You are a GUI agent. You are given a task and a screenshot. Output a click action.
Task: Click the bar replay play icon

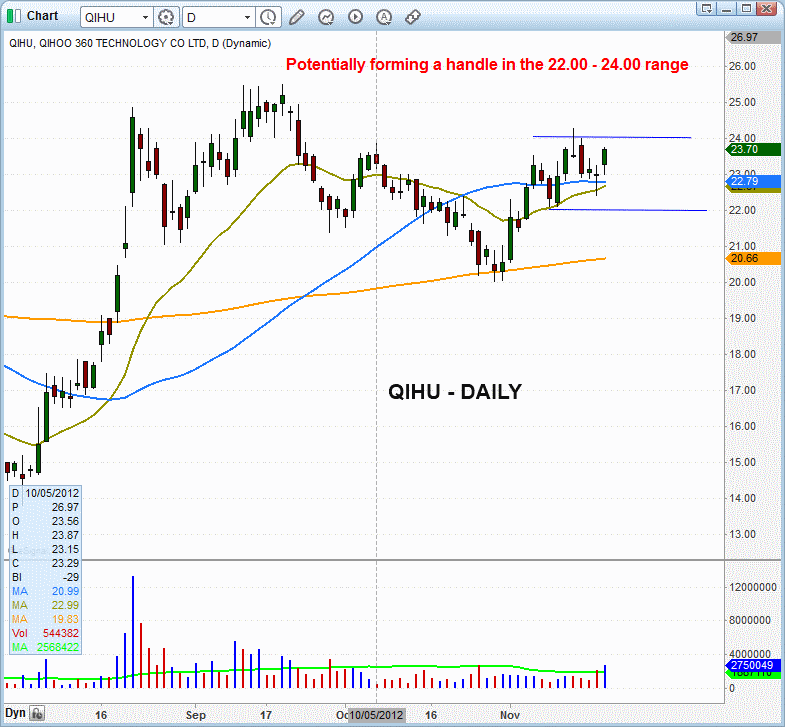point(355,17)
